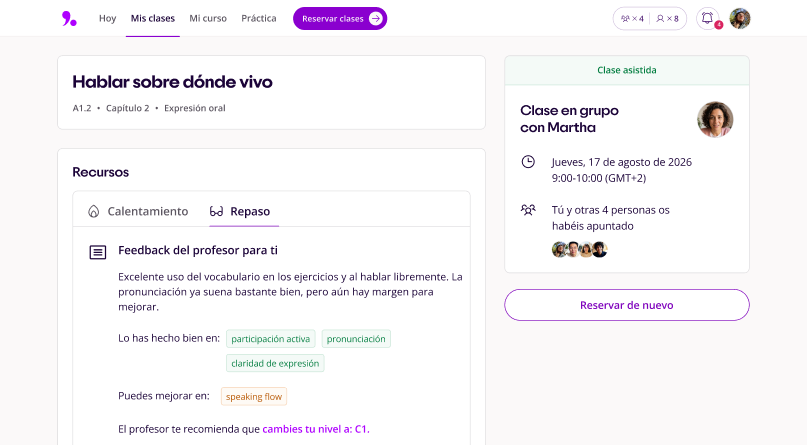Click the Recursos heading
The height and width of the screenshot is (445, 807).
(100, 172)
